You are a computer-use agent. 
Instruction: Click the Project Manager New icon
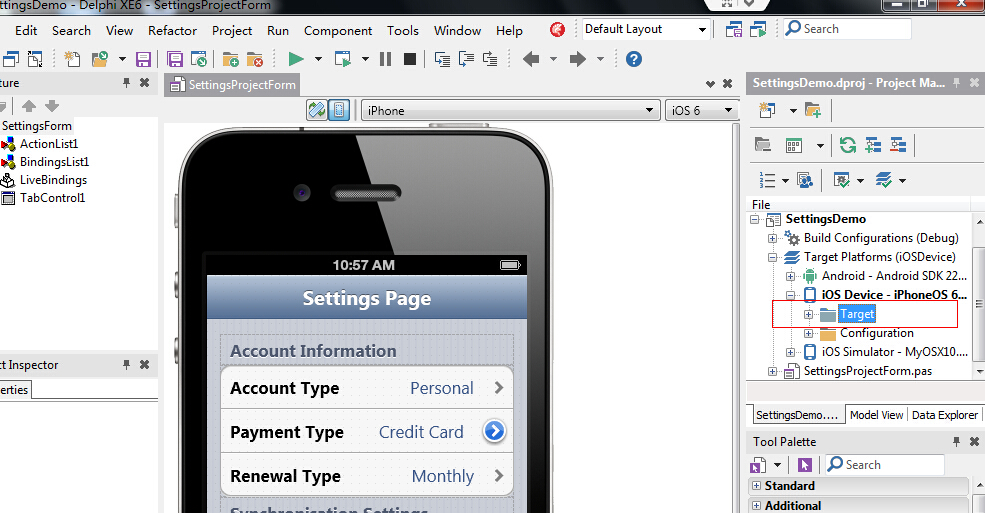[767, 111]
